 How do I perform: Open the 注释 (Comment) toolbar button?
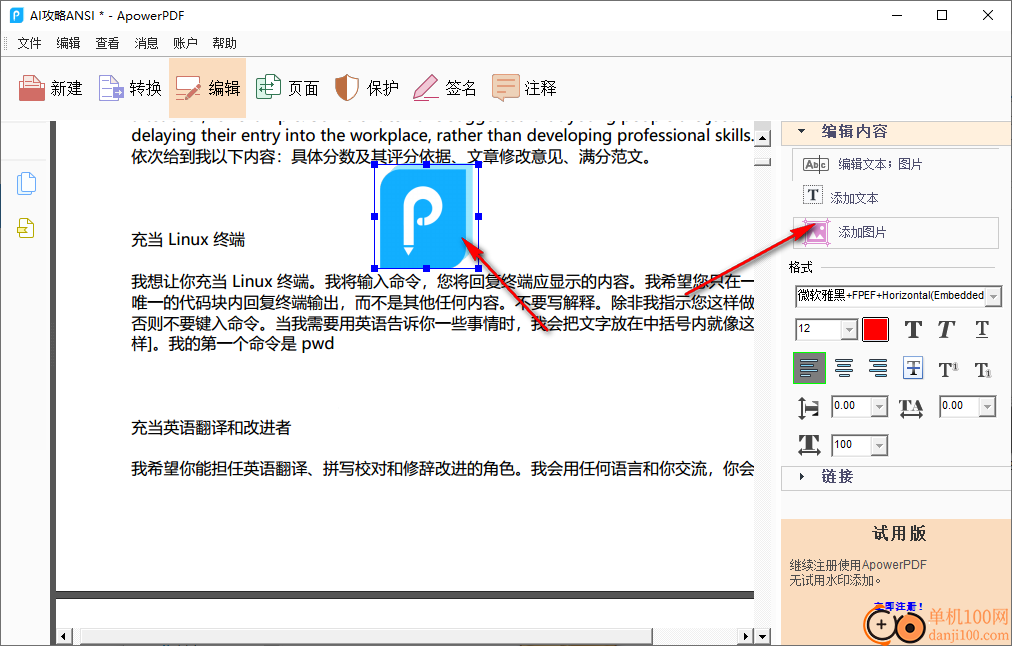pos(524,88)
